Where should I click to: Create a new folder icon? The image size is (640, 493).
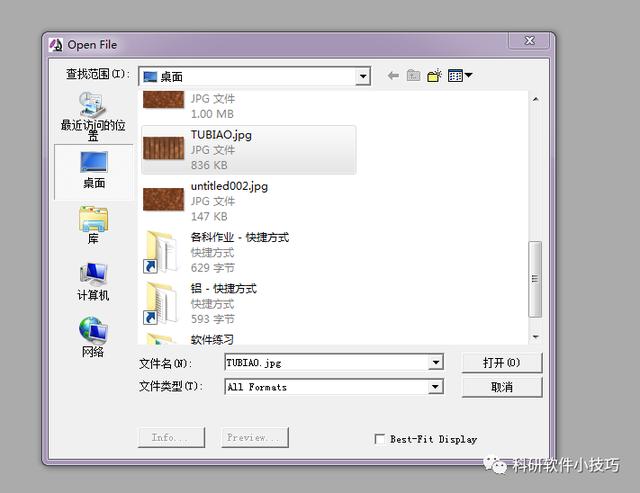(434, 76)
